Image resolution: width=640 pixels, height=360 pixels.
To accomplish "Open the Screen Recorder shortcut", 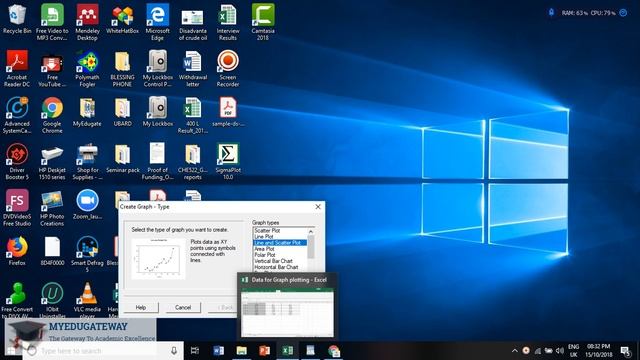I will pyautogui.click(x=228, y=69).
